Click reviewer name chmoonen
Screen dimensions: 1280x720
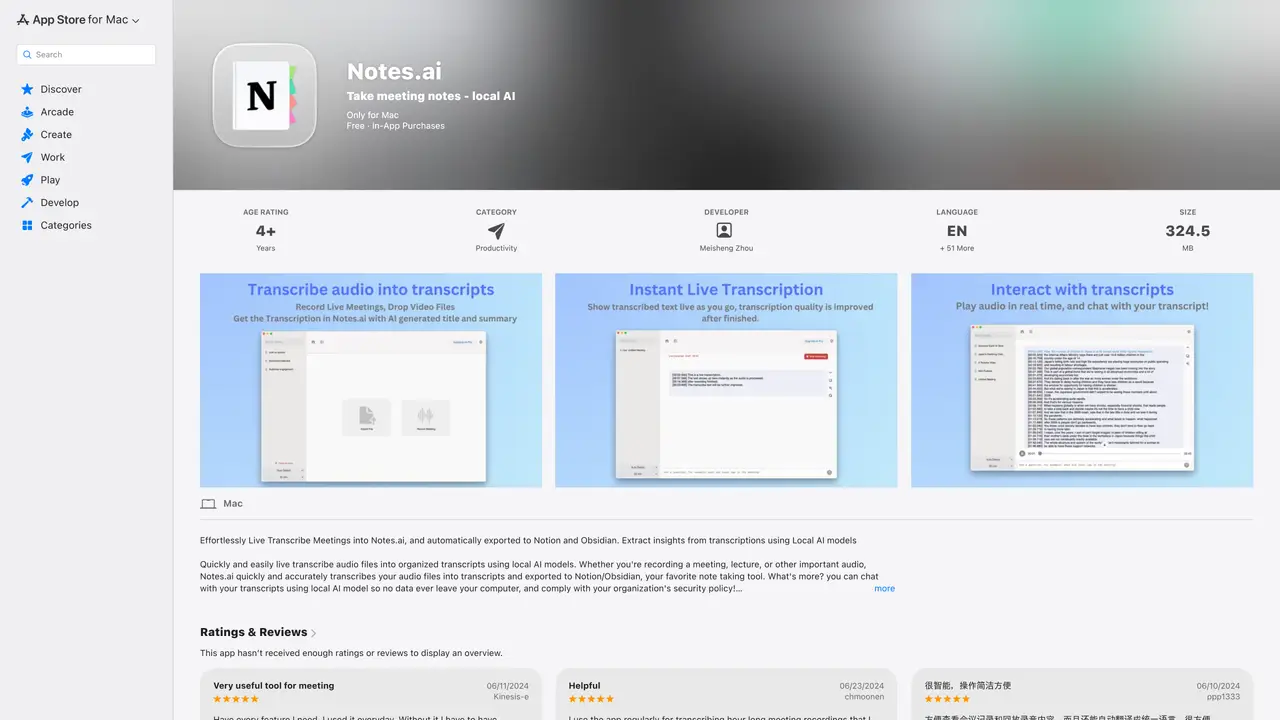coord(864,697)
